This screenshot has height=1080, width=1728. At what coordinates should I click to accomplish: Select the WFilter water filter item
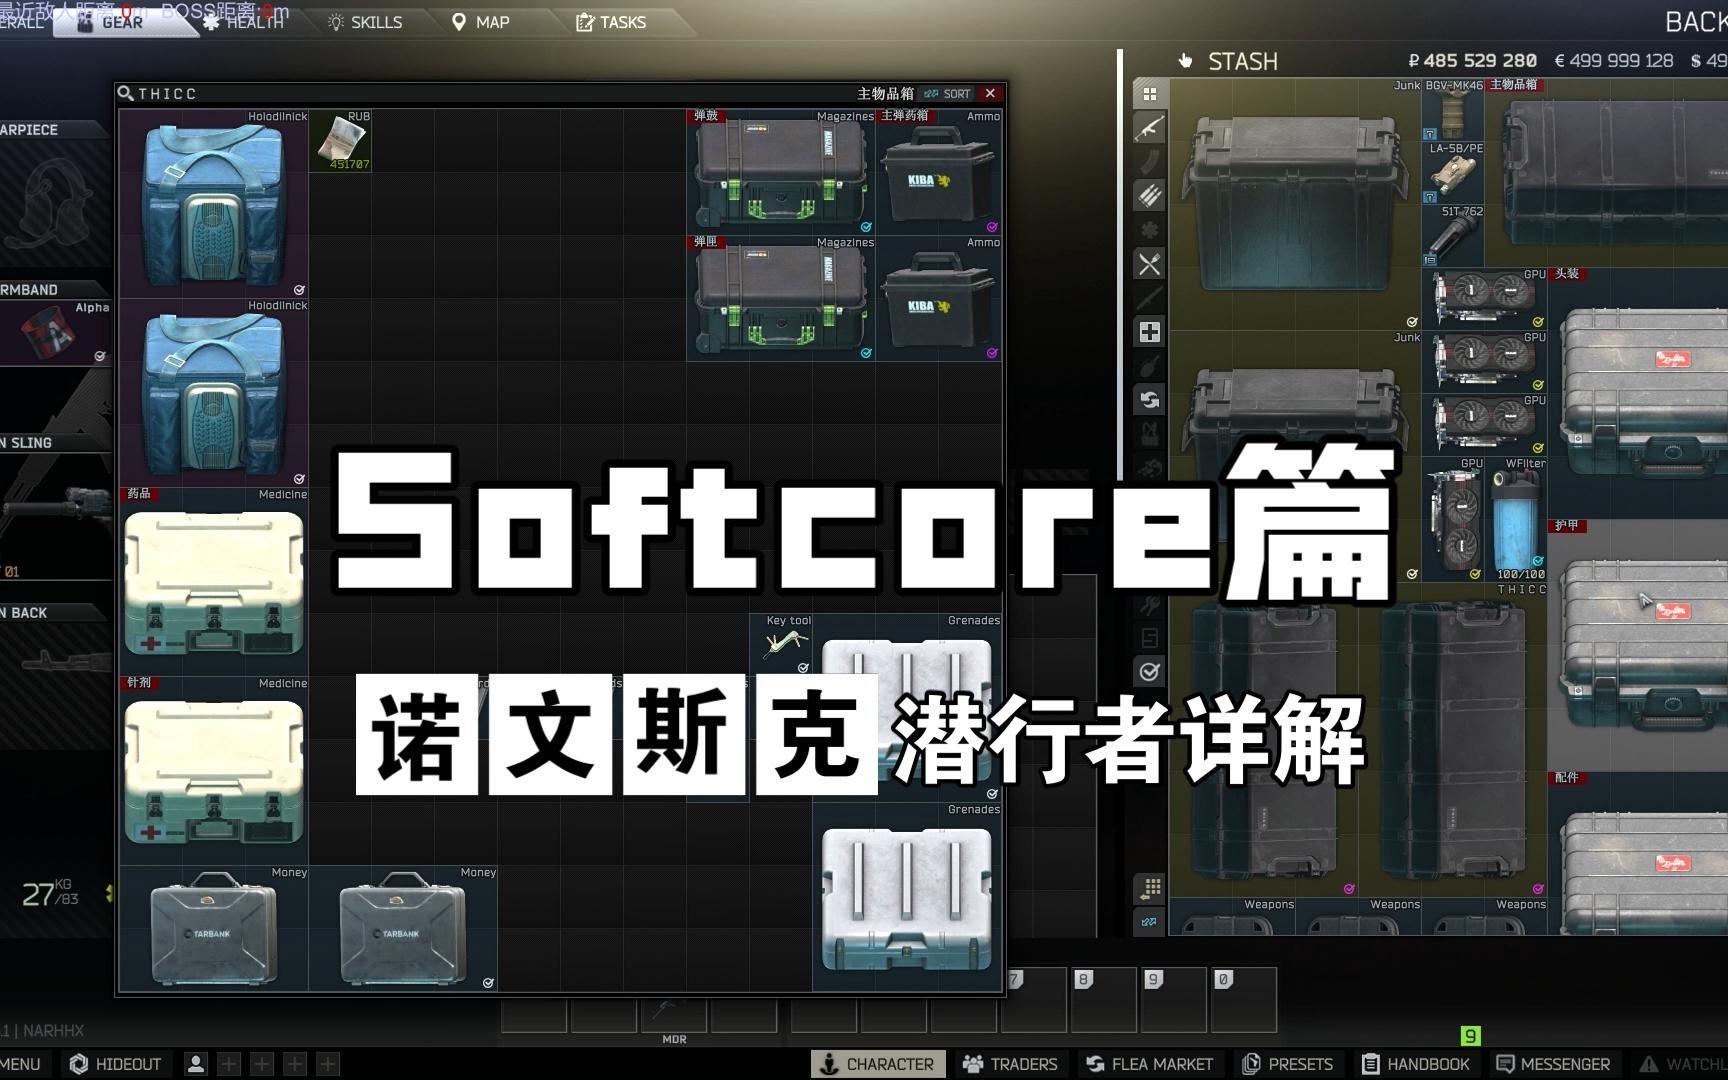point(1516,519)
